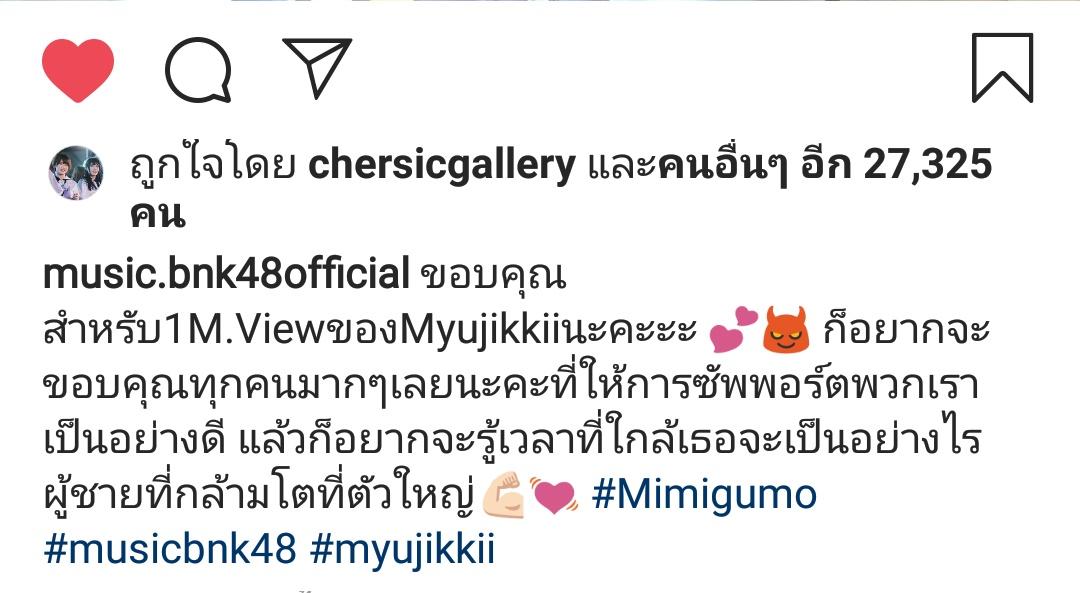
Task: Click the 'ถูกใจโดย' liked-by label
Action: point(213,166)
